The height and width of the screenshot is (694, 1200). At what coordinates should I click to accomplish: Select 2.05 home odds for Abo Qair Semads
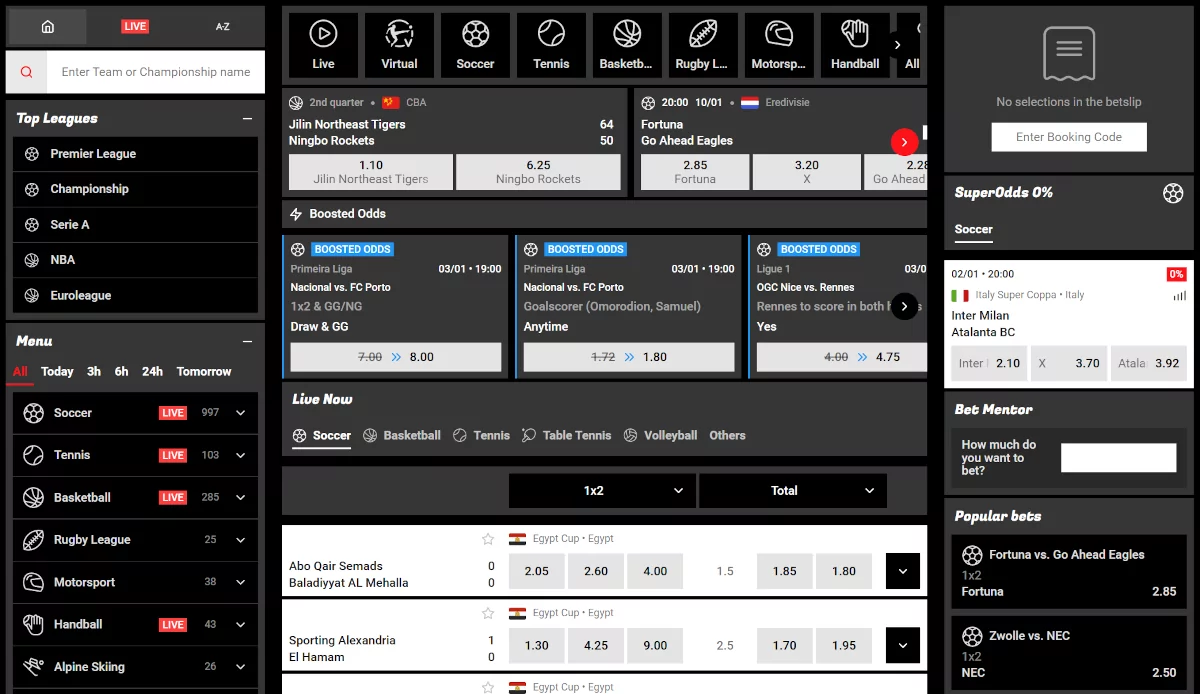tap(537, 571)
